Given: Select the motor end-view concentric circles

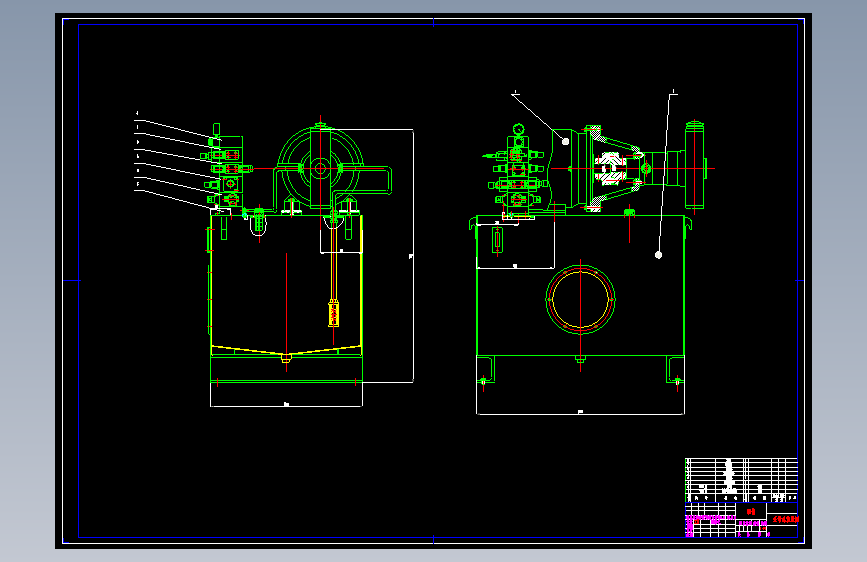Looking at the screenshot, I should click(320, 168).
